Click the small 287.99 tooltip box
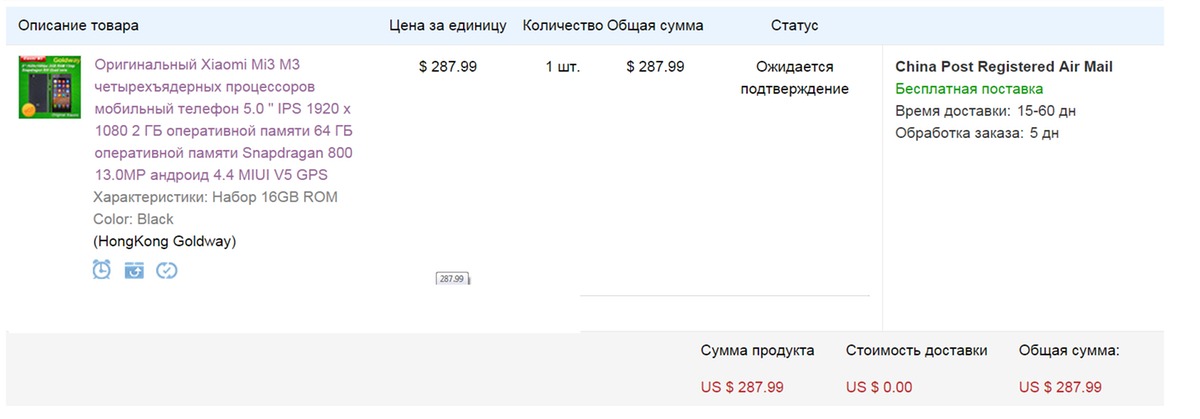 click(452, 279)
